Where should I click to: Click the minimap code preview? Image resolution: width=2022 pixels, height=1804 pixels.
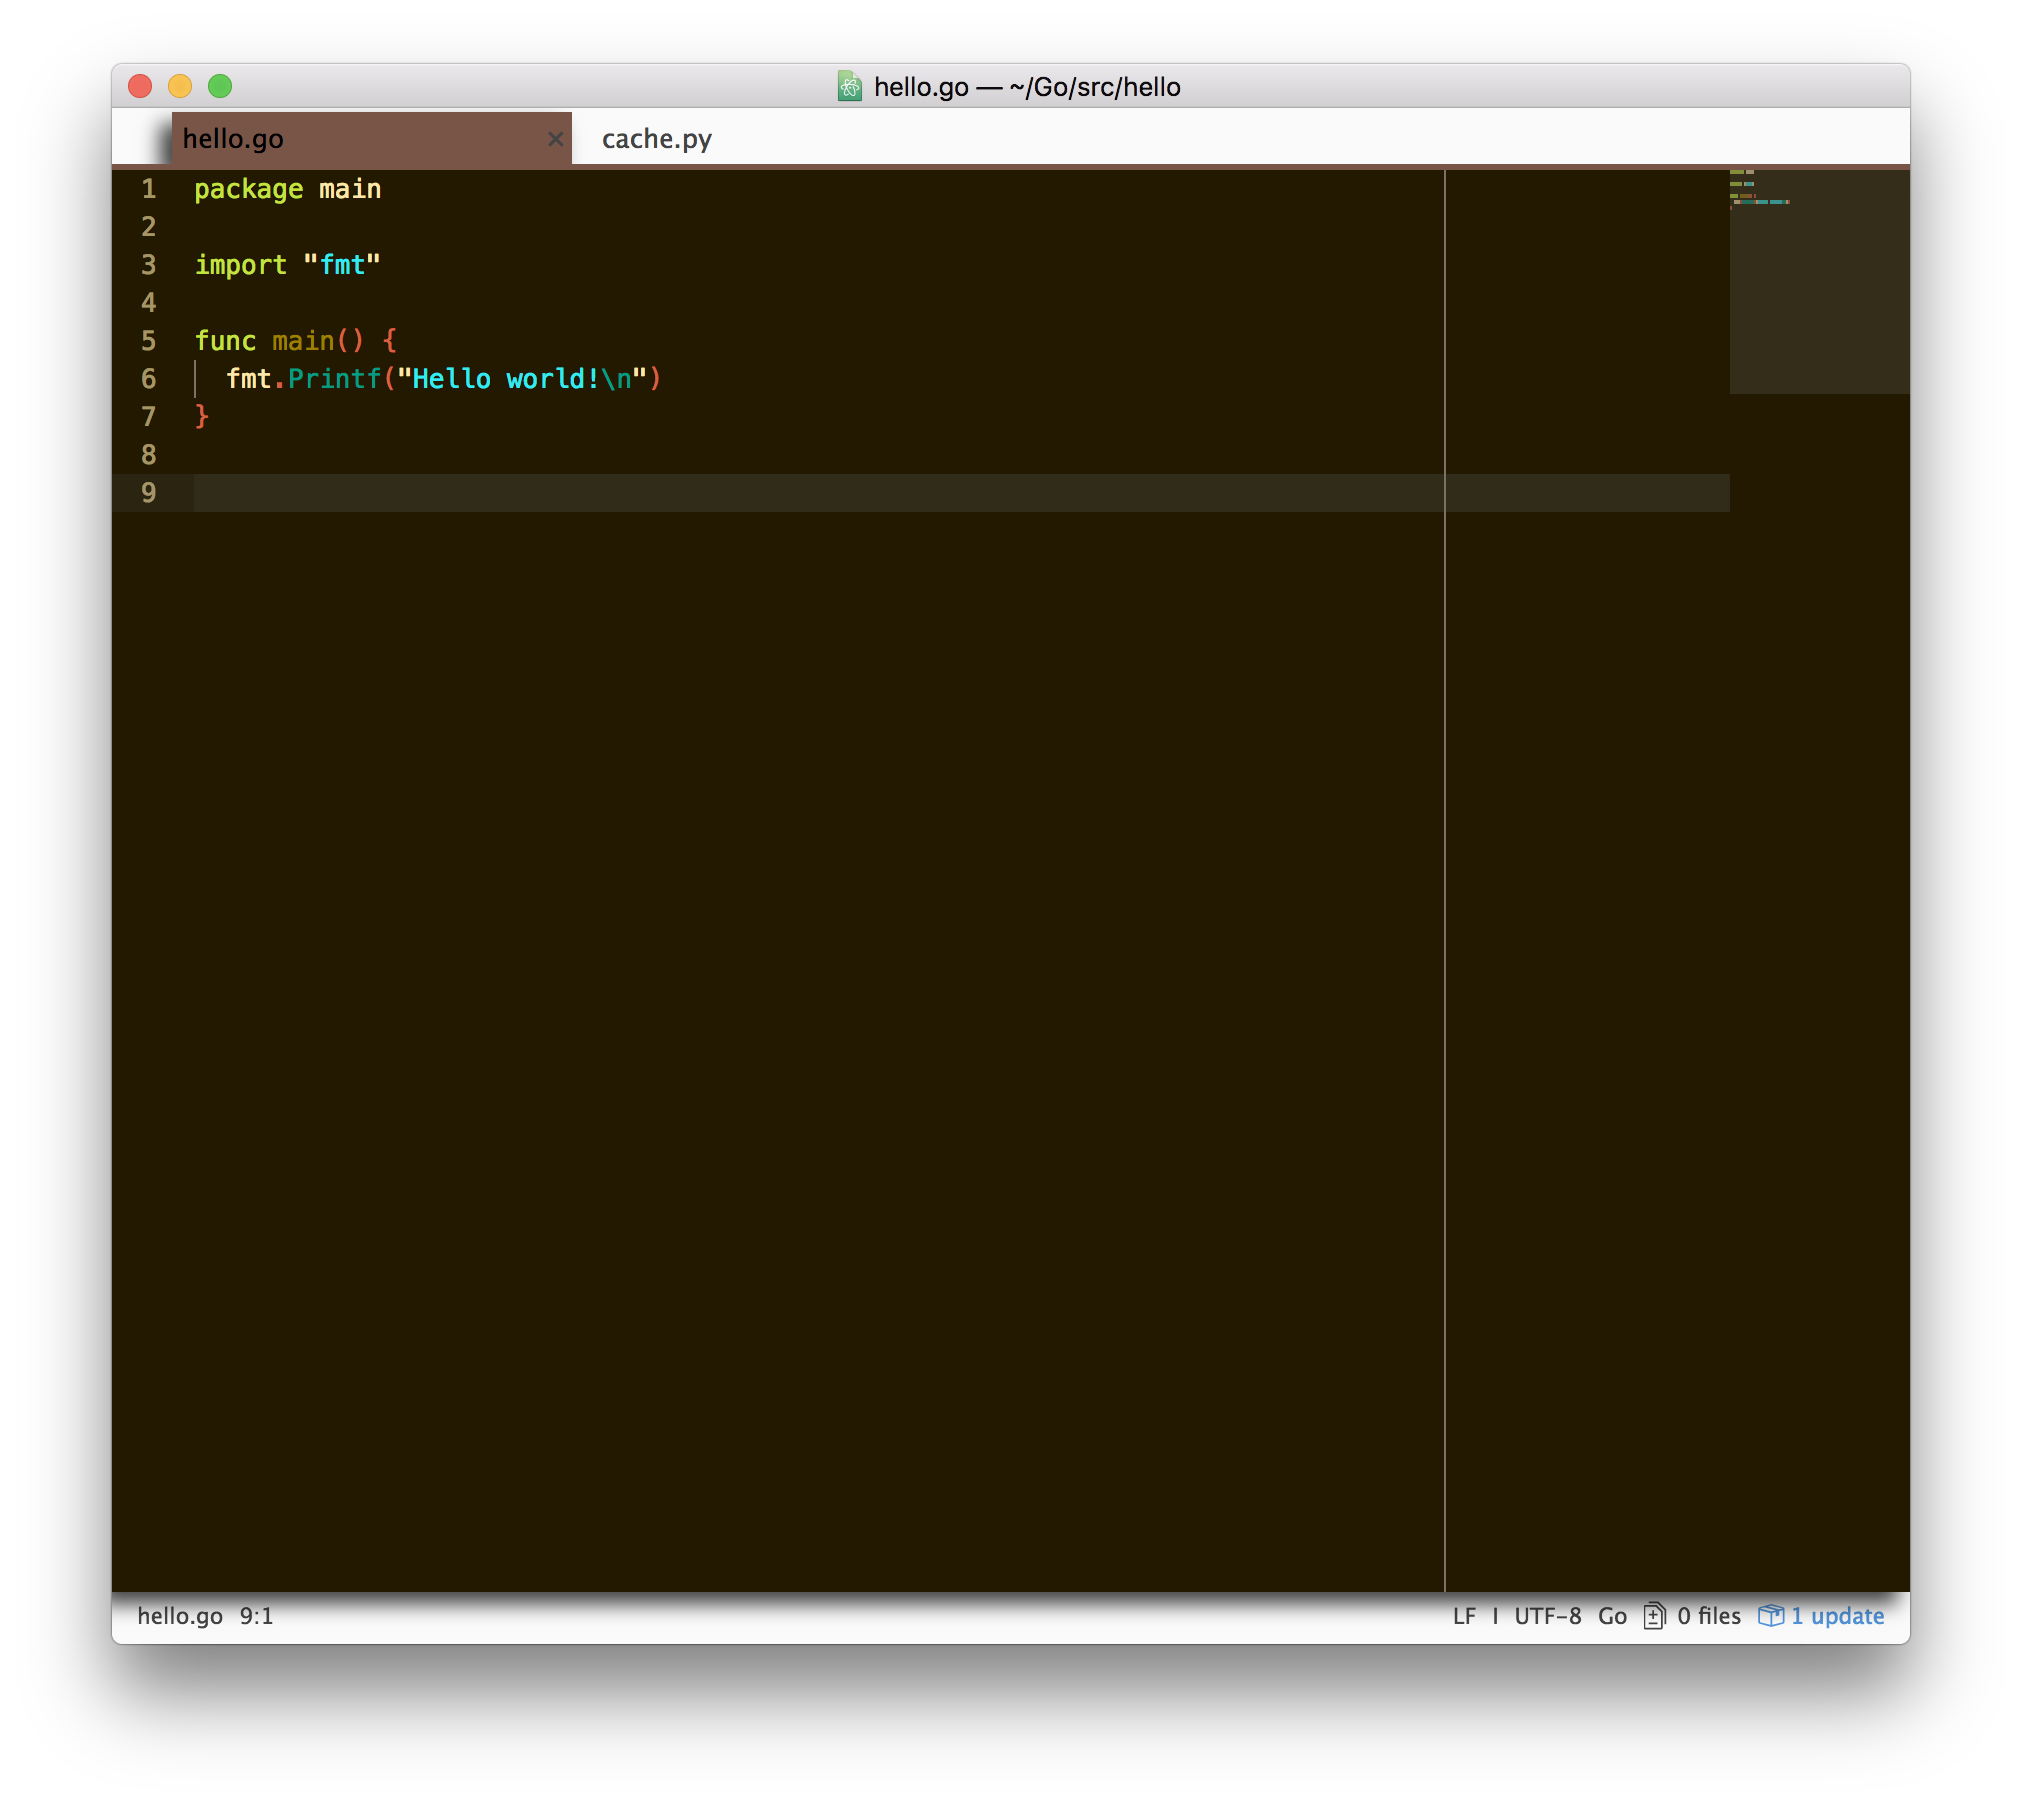pyautogui.click(x=1760, y=190)
